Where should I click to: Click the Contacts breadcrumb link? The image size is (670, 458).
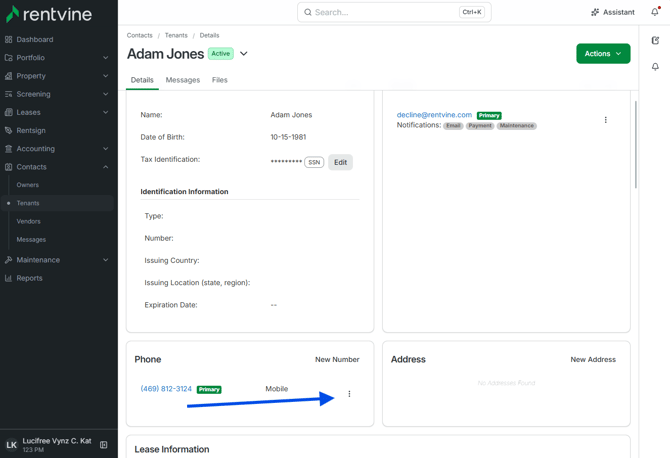point(139,35)
